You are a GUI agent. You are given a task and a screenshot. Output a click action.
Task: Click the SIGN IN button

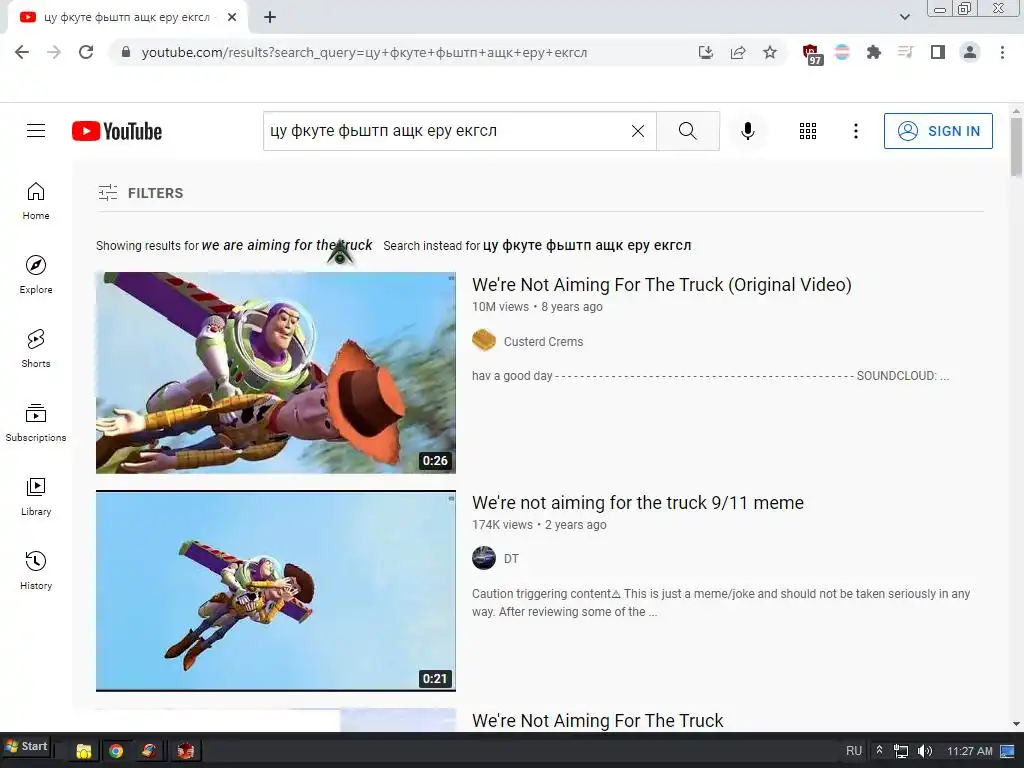point(938,131)
